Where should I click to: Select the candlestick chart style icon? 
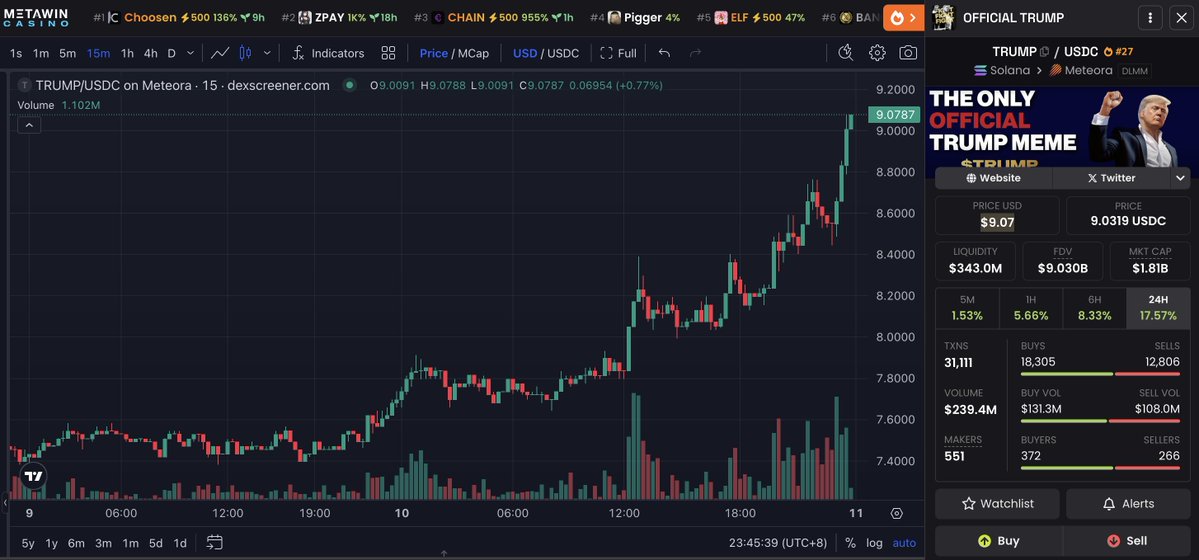tap(245, 53)
